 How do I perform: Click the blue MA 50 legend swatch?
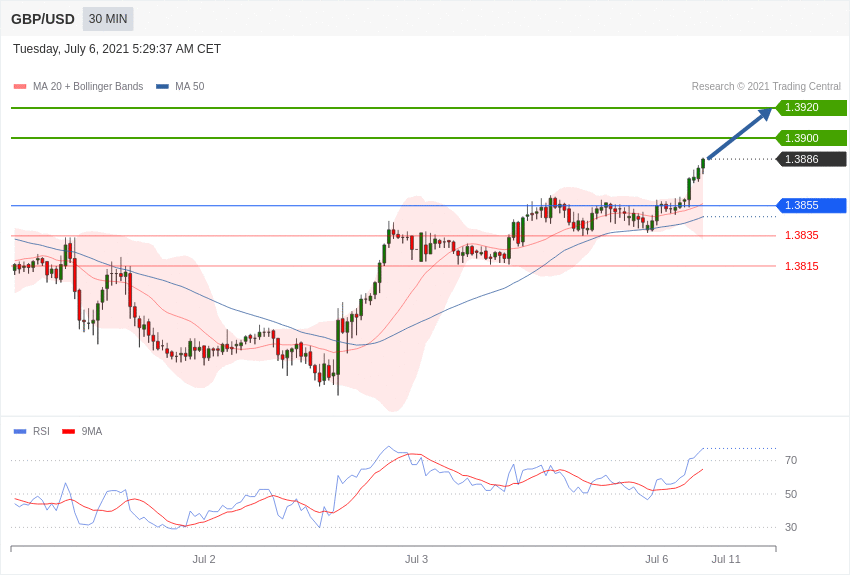pyautogui.click(x=162, y=87)
